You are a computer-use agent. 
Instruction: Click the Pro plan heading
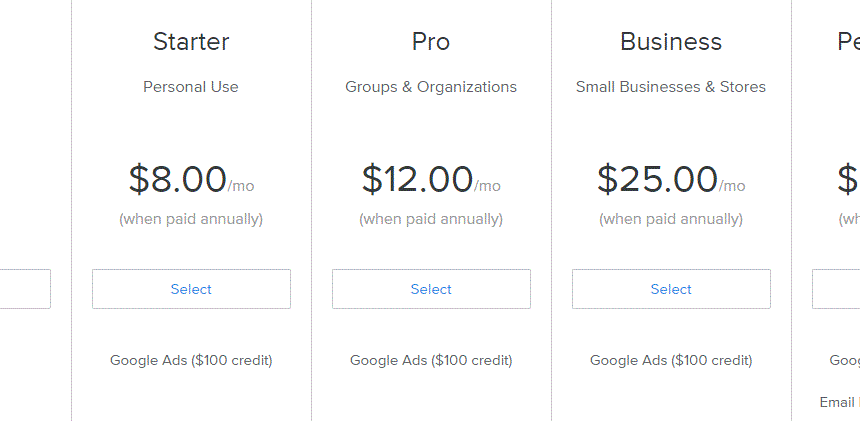tap(431, 42)
